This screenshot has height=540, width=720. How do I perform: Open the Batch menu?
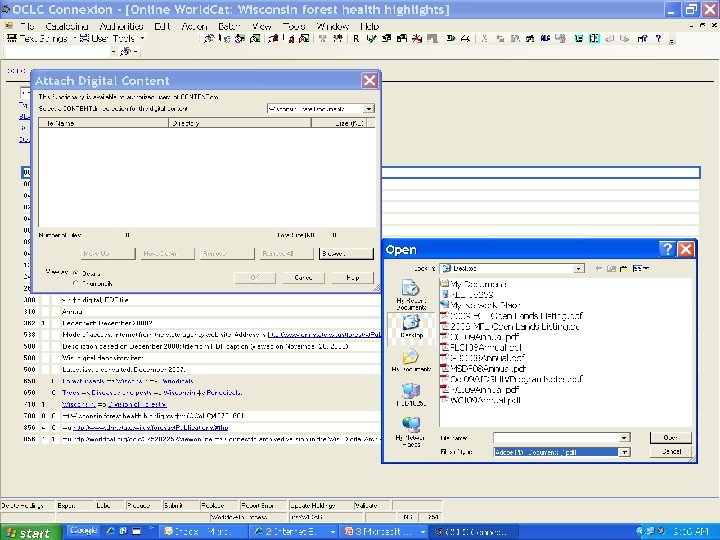point(229,26)
